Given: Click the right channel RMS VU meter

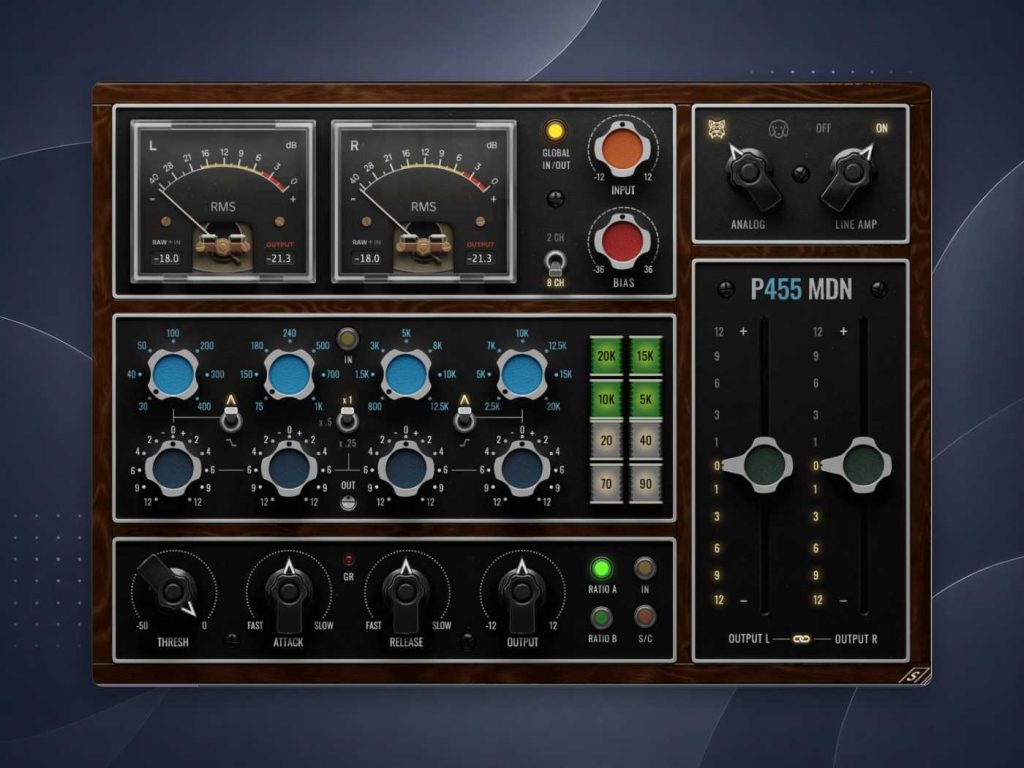Looking at the screenshot, I should tap(424, 201).
